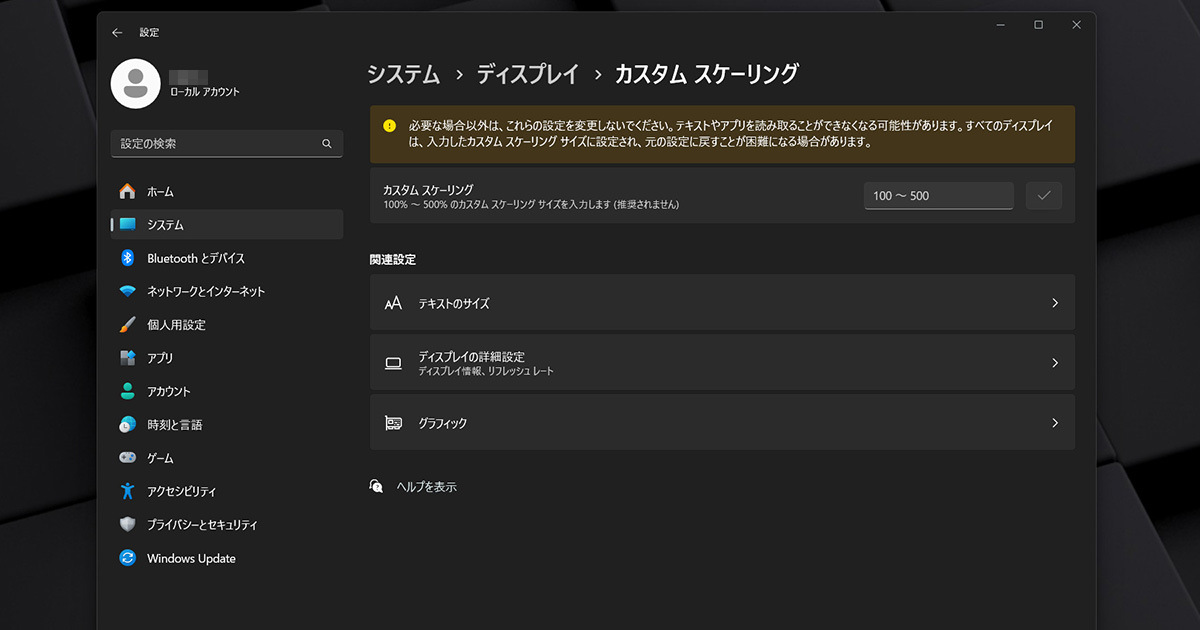
Task: Click the Bluetooth icon in sidebar
Action: coord(127,258)
